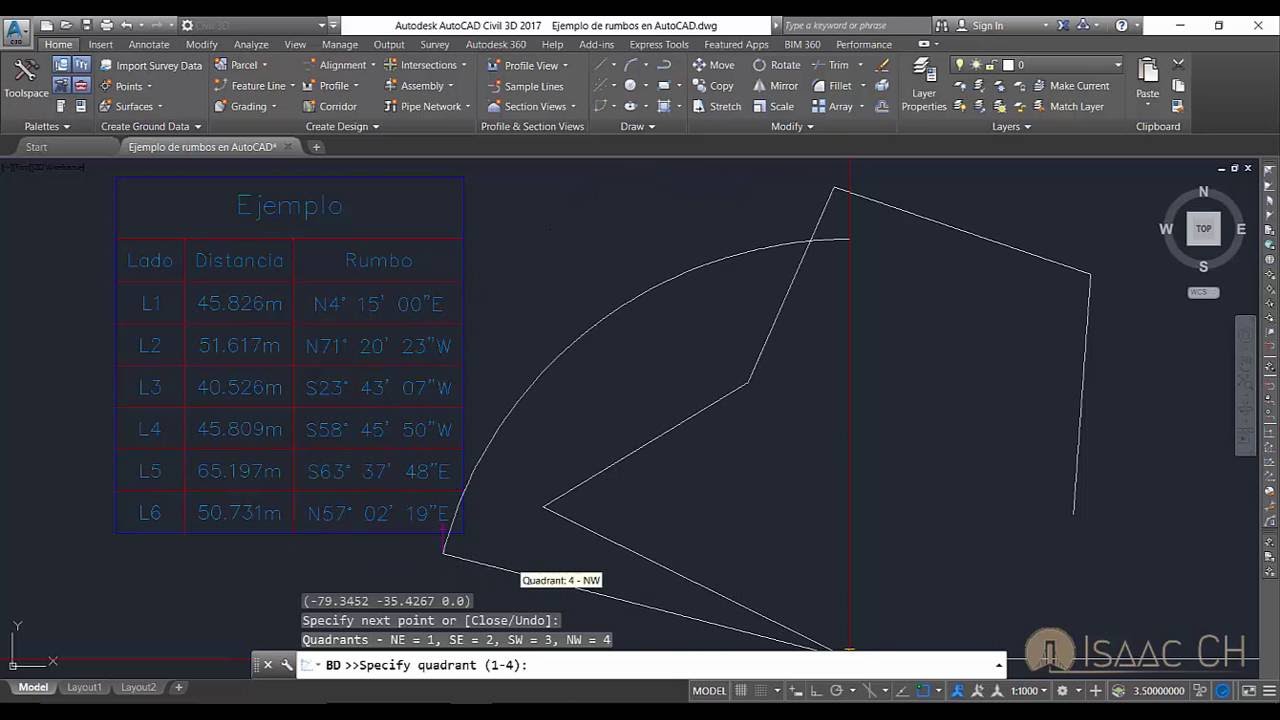The width and height of the screenshot is (1280, 720).
Task: Click the command line wrench icon
Action: click(x=287, y=665)
